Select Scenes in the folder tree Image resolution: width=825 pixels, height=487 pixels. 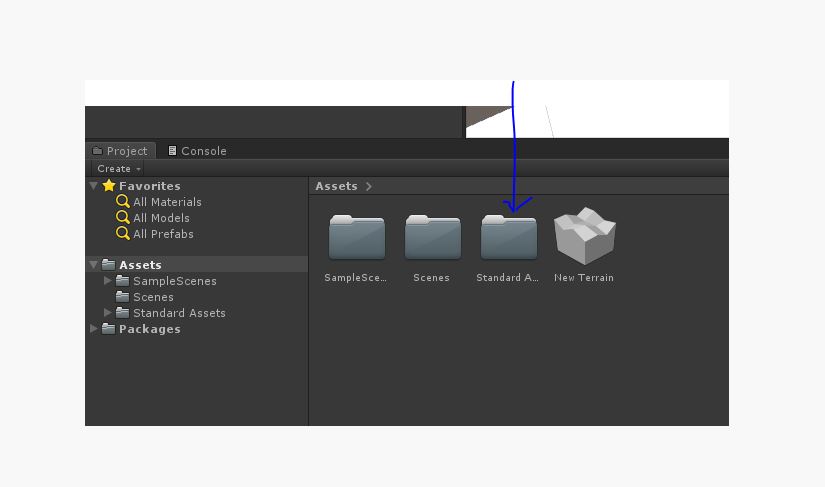click(153, 297)
